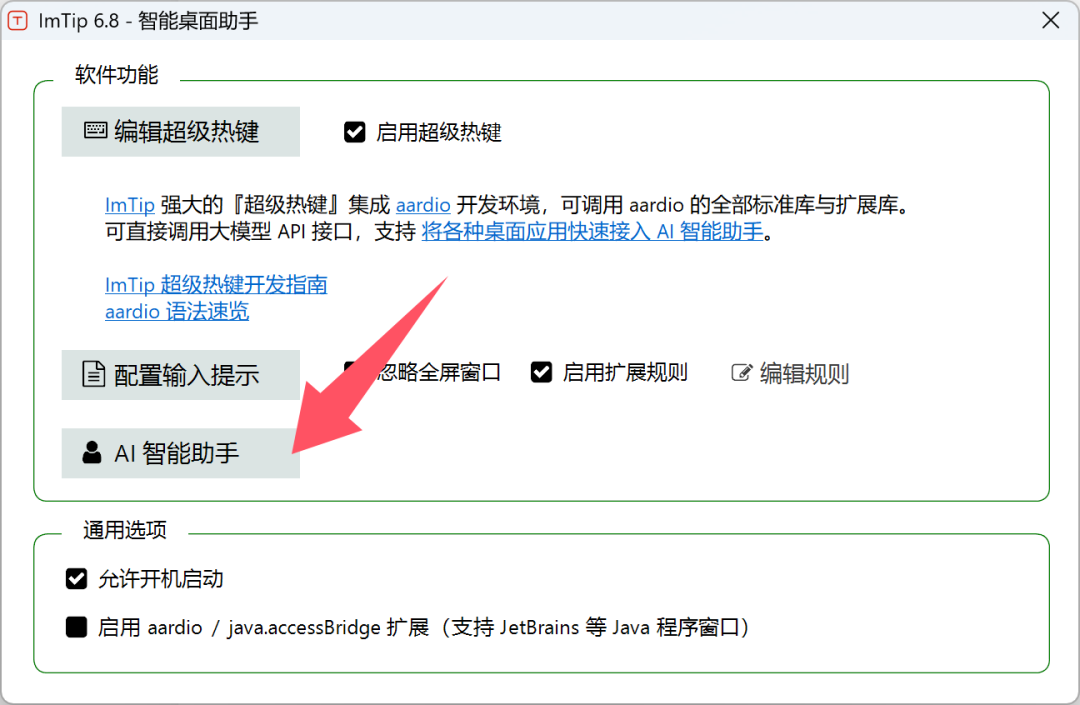Open the aardio hyperlink in description
This screenshot has width=1080, height=705.
(423, 205)
